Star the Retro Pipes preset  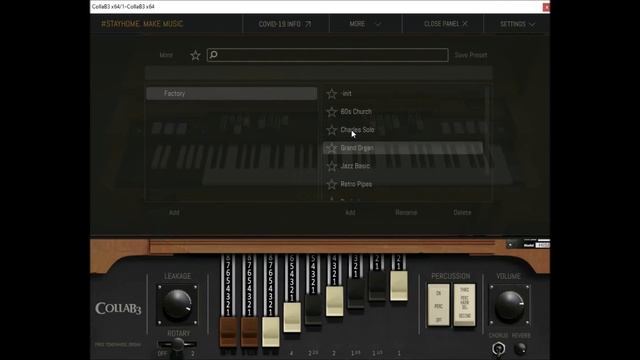pyautogui.click(x=332, y=184)
